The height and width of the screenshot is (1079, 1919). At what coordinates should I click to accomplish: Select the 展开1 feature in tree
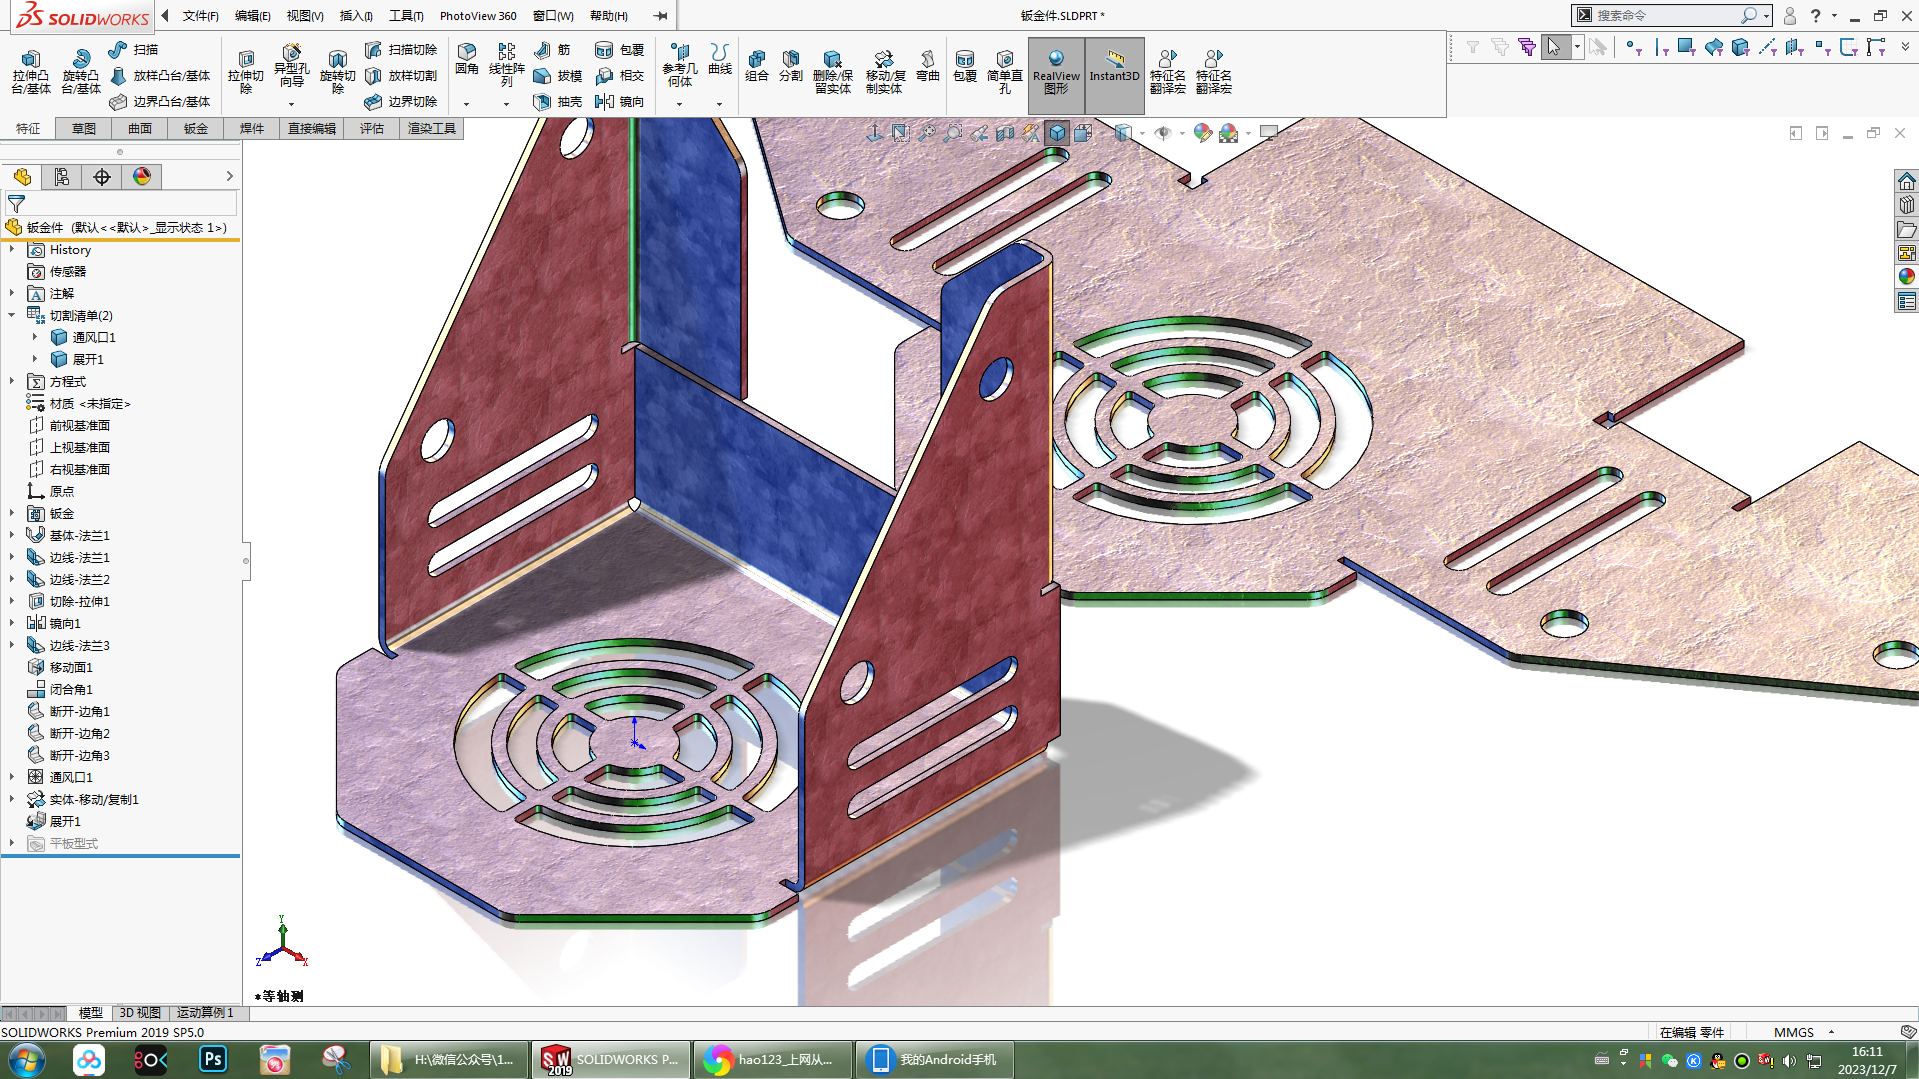point(64,821)
